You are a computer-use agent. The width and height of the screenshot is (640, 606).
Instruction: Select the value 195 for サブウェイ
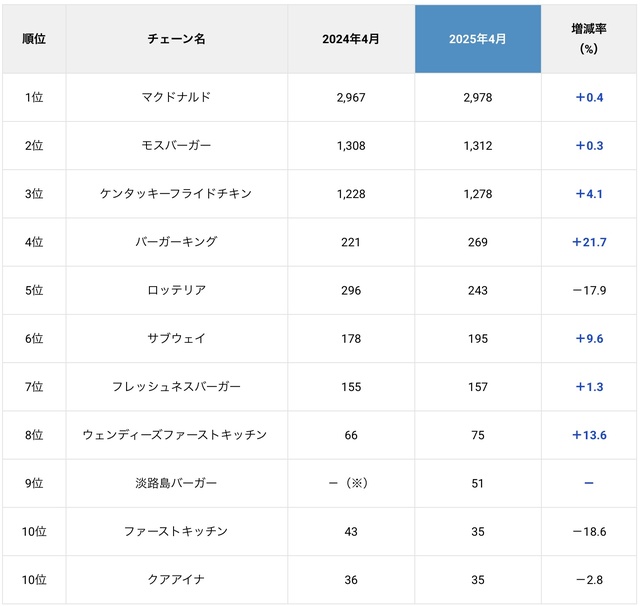pos(478,339)
